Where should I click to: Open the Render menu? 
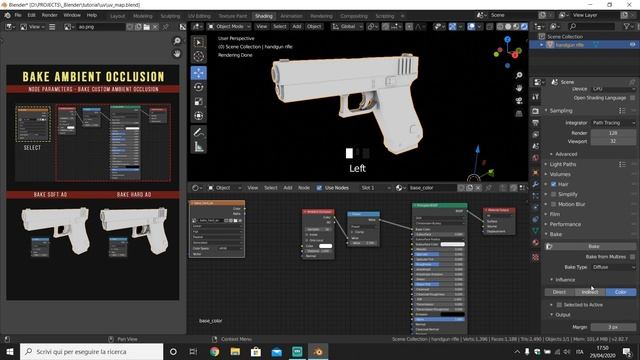(x=50, y=15)
